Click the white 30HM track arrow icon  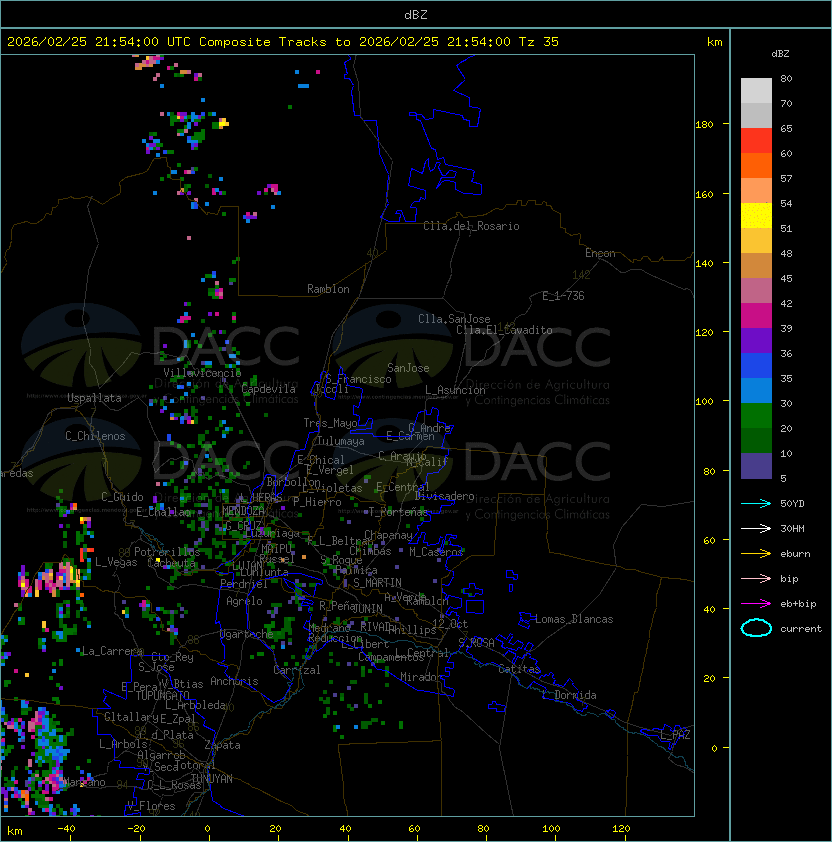756,528
